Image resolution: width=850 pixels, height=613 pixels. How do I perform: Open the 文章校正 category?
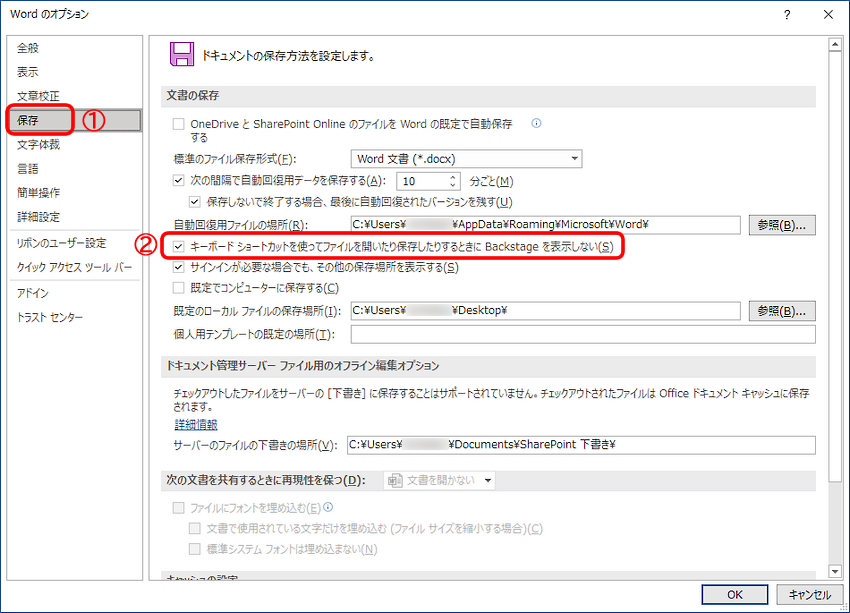coord(38,96)
